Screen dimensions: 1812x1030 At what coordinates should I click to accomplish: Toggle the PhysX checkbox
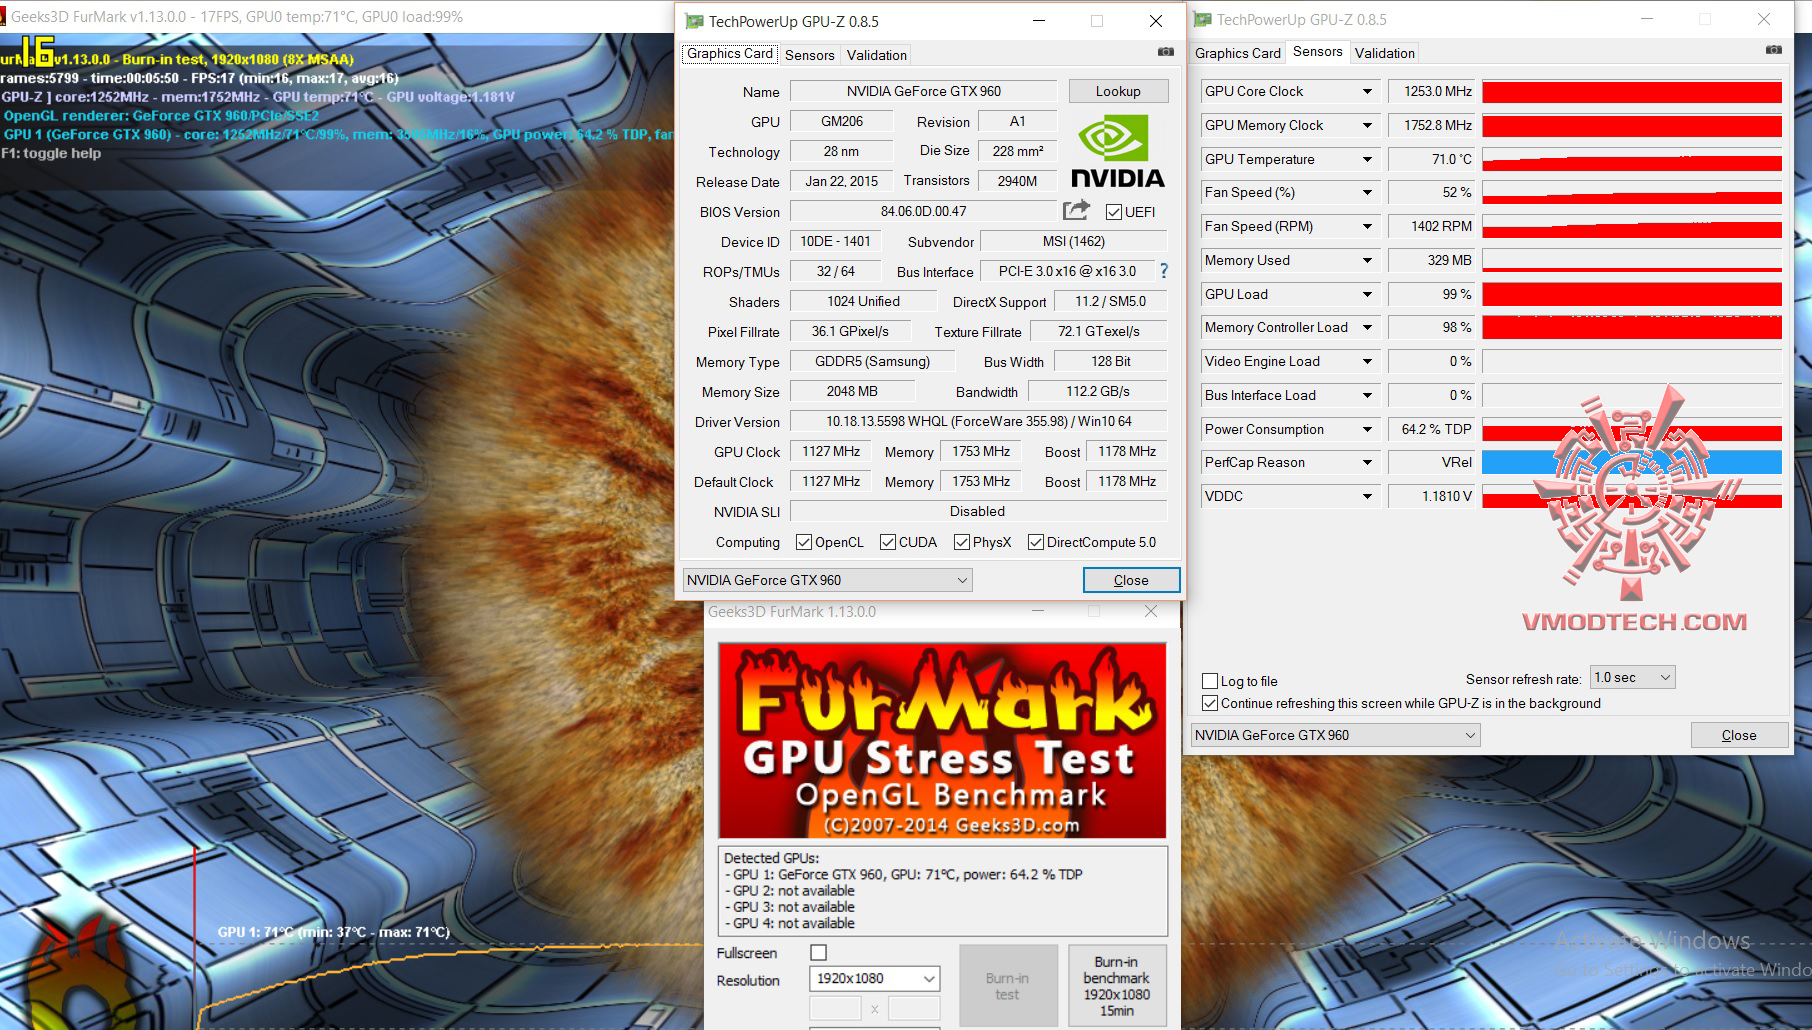[x=962, y=542]
